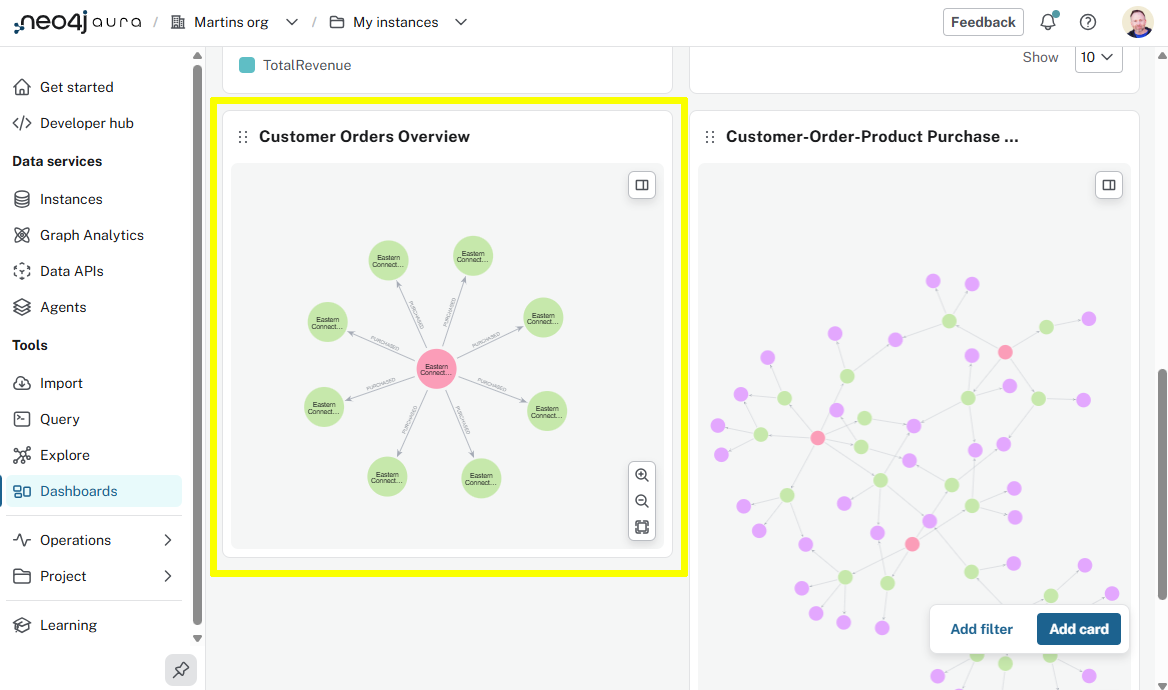Image resolution: width=1168 pixels, height=690 pixels.
Task: Open the notifications bell
Action: click(1047, 21)
